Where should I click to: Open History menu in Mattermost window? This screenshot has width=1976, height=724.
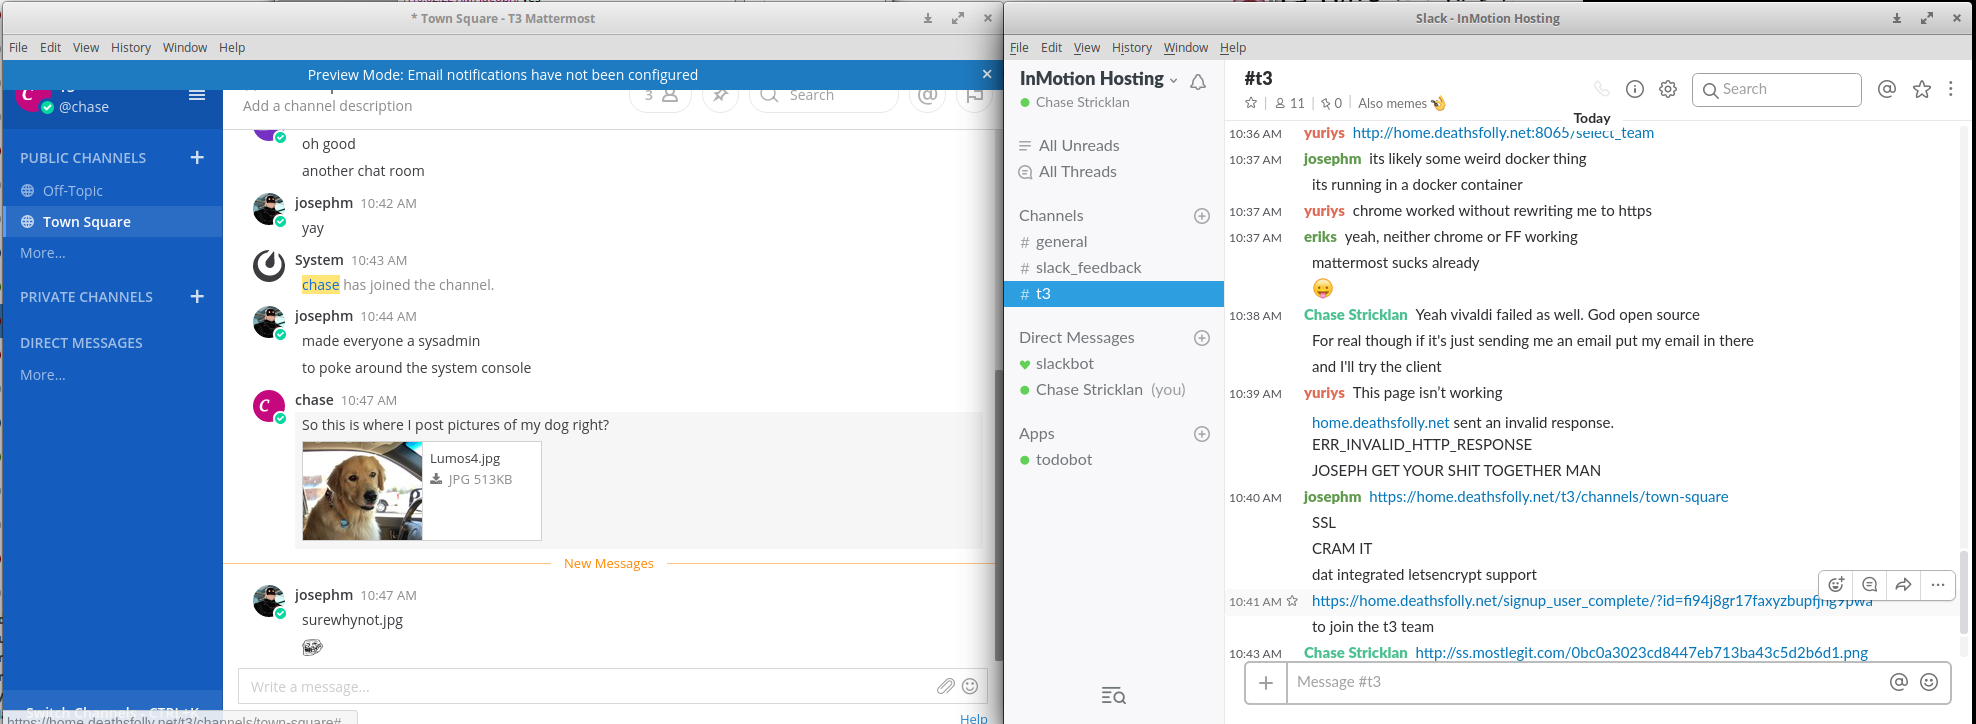click(130, 47)
